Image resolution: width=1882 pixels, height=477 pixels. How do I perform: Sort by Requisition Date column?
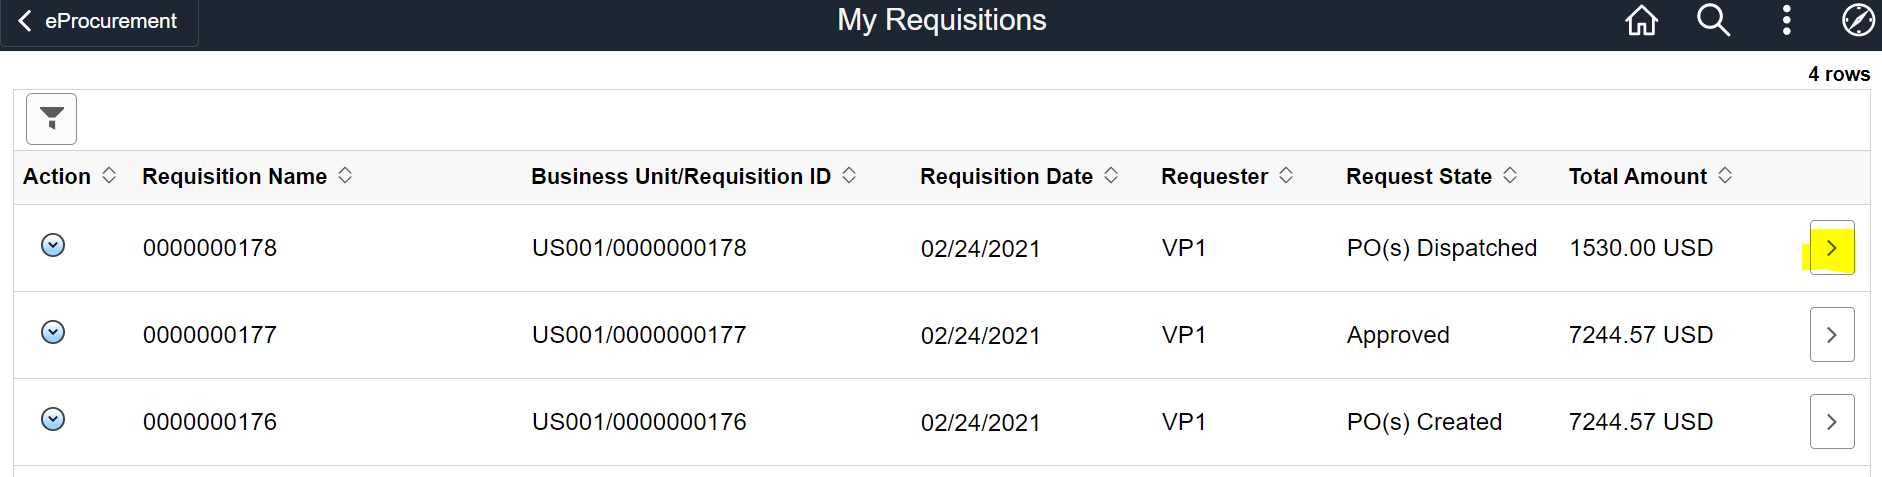coord(1111,176)
